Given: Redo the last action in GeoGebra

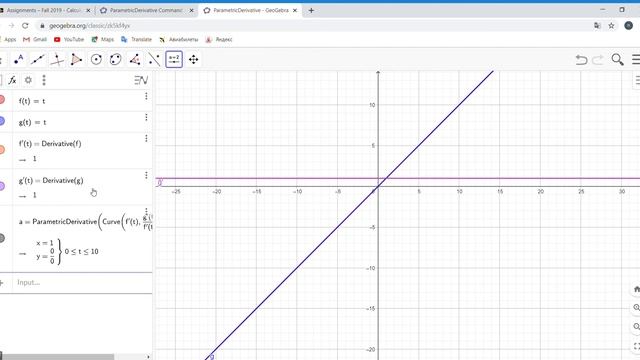Looking at the screenshot, I should [x=598, y=60].
